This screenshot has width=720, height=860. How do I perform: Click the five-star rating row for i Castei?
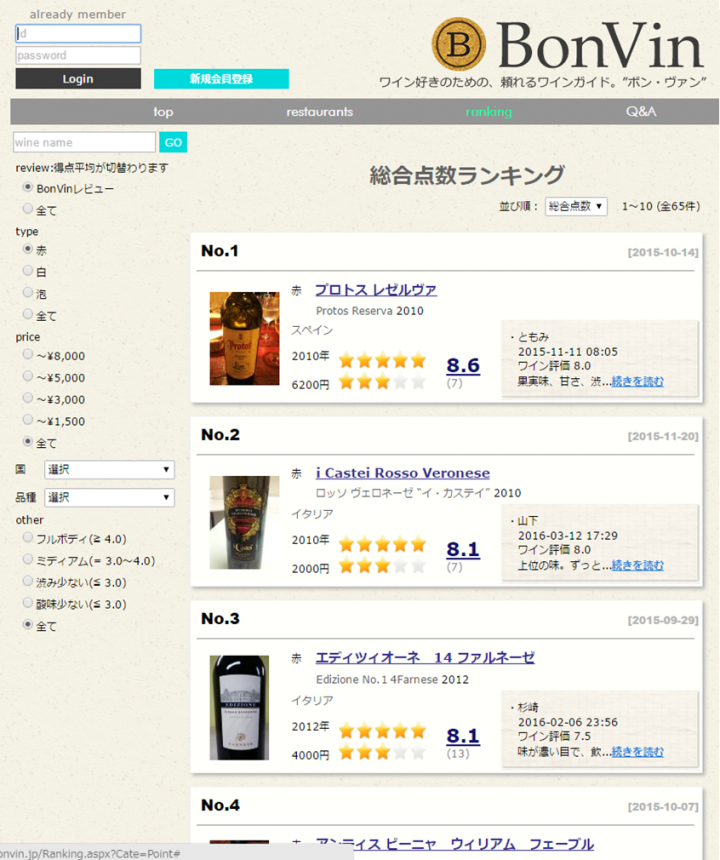382,544
